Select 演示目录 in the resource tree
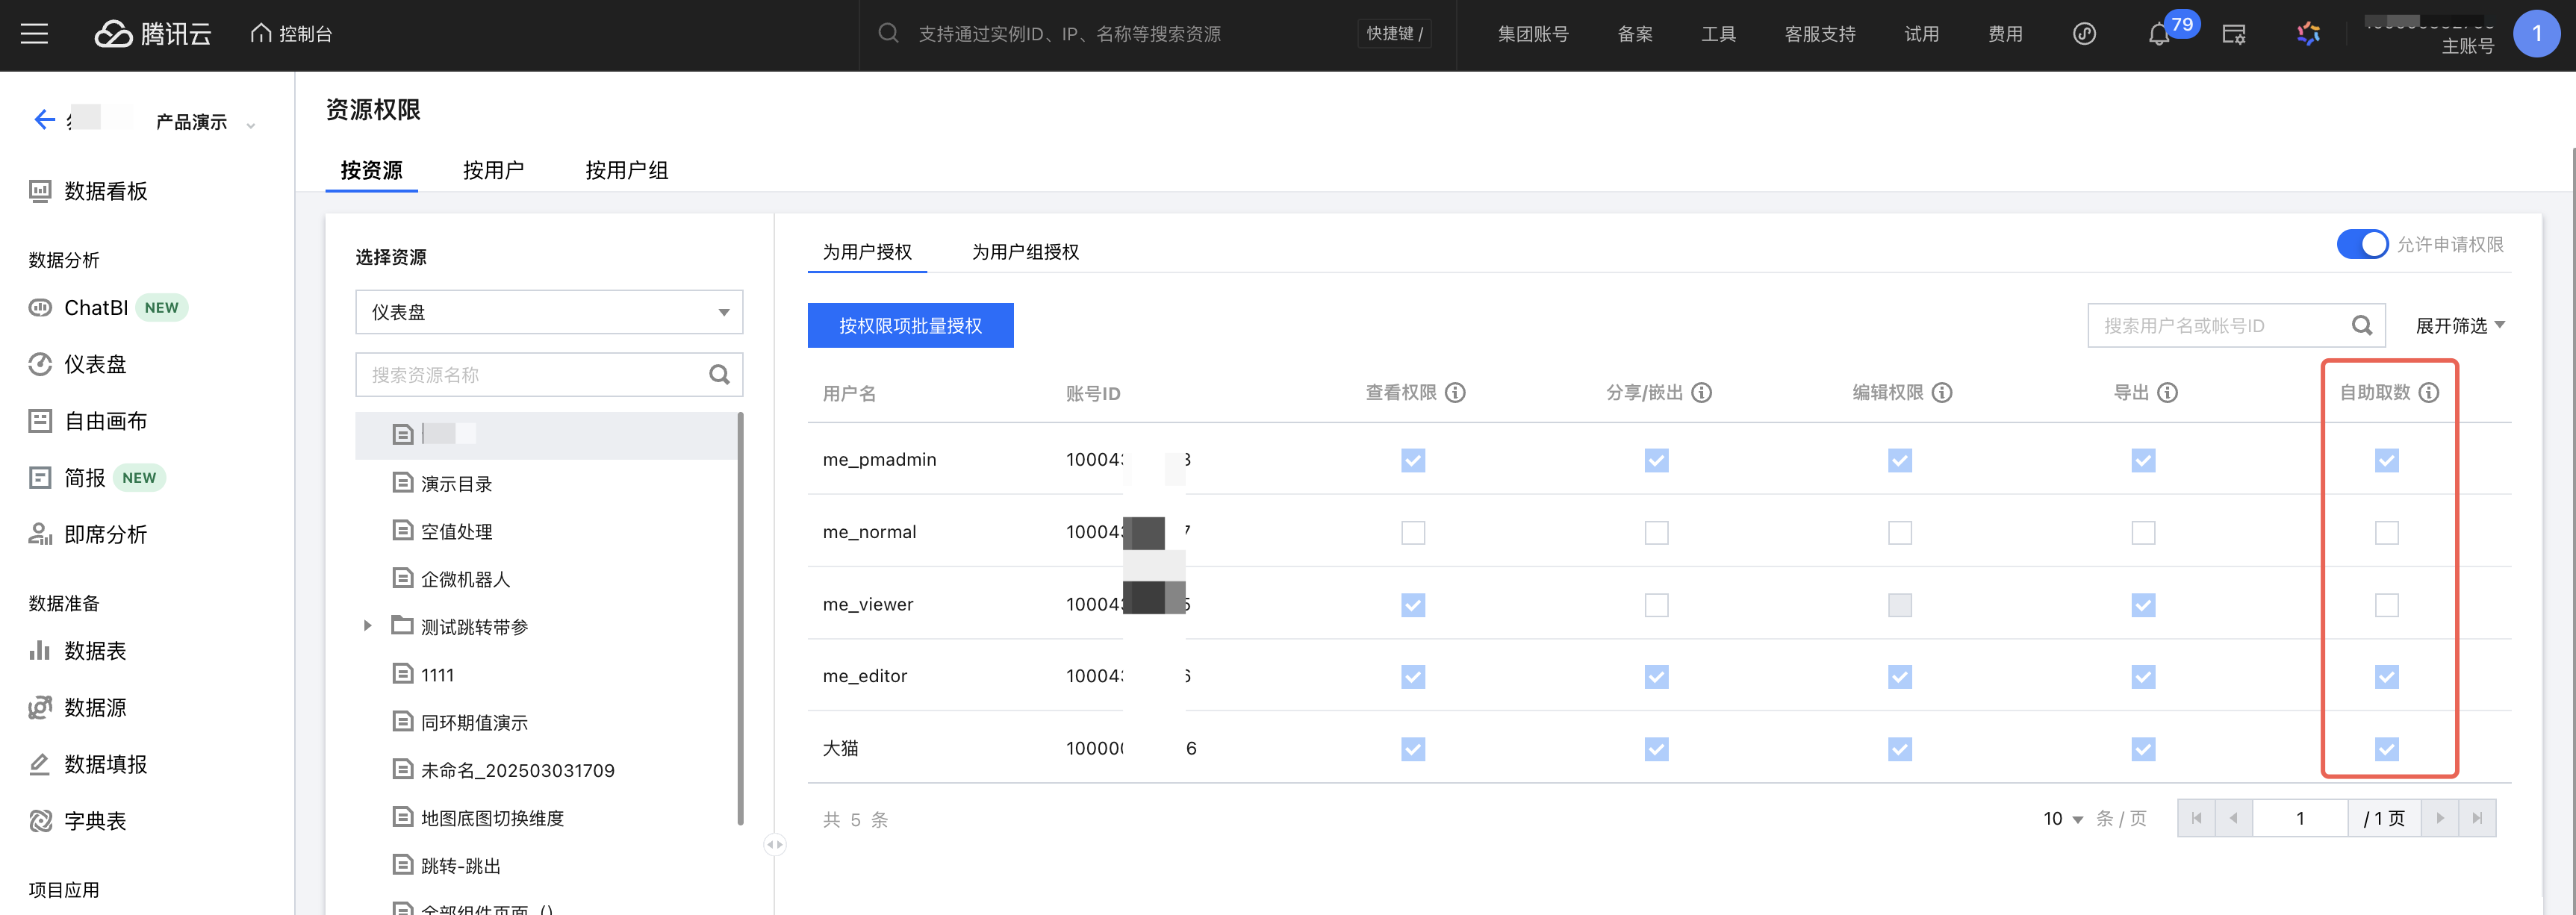The width and height of the screenshot is (2576, 915). click(456, 484)
